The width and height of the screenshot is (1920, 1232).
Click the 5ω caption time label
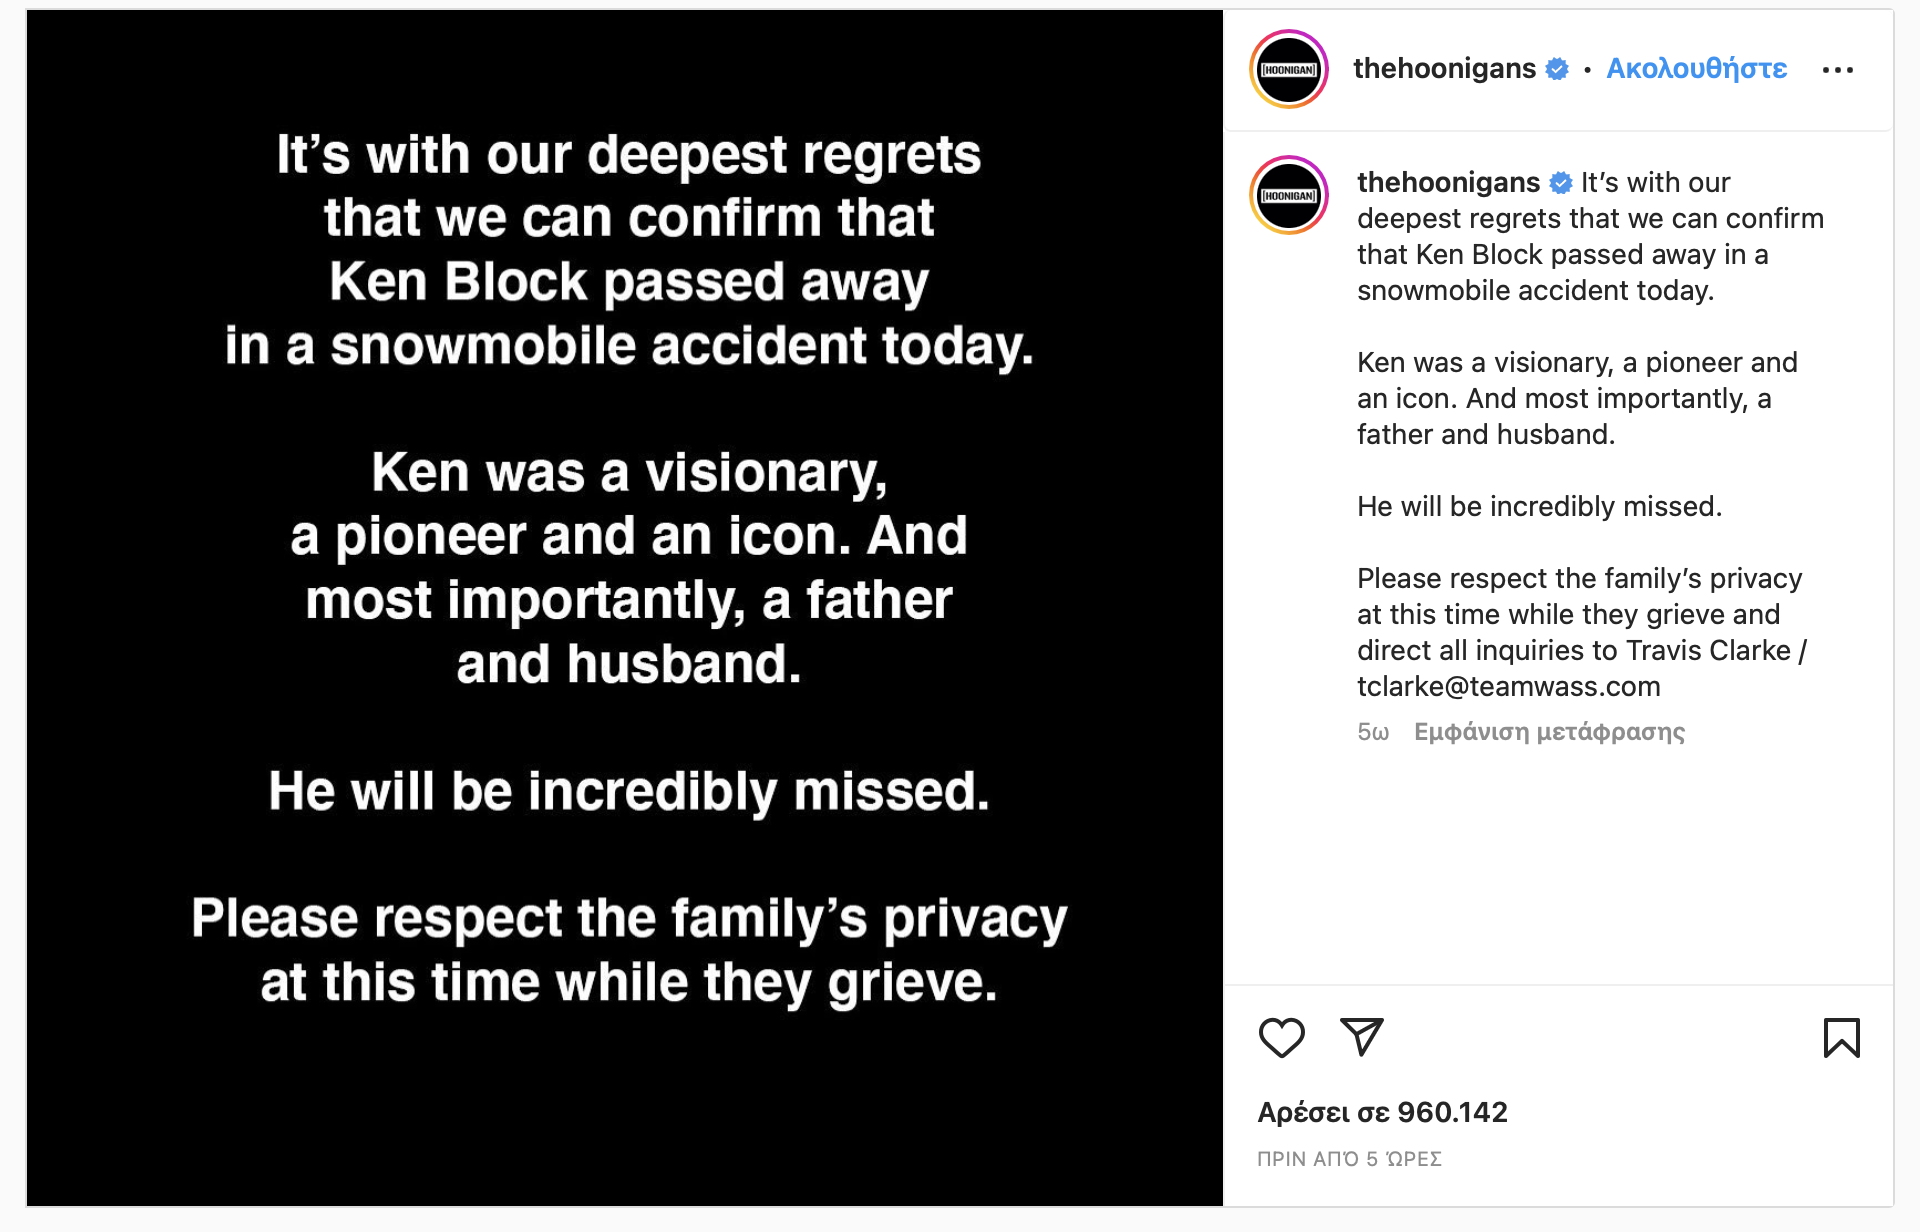tap(1373, 732)
